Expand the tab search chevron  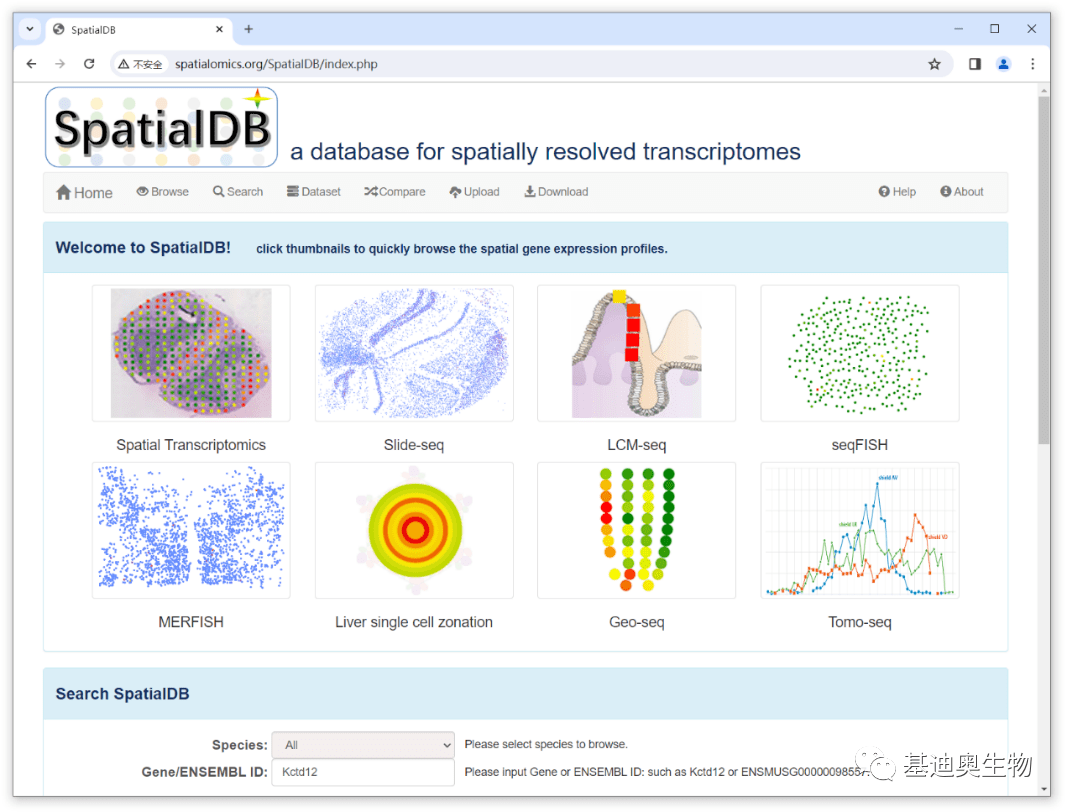[x=30, y=29]
